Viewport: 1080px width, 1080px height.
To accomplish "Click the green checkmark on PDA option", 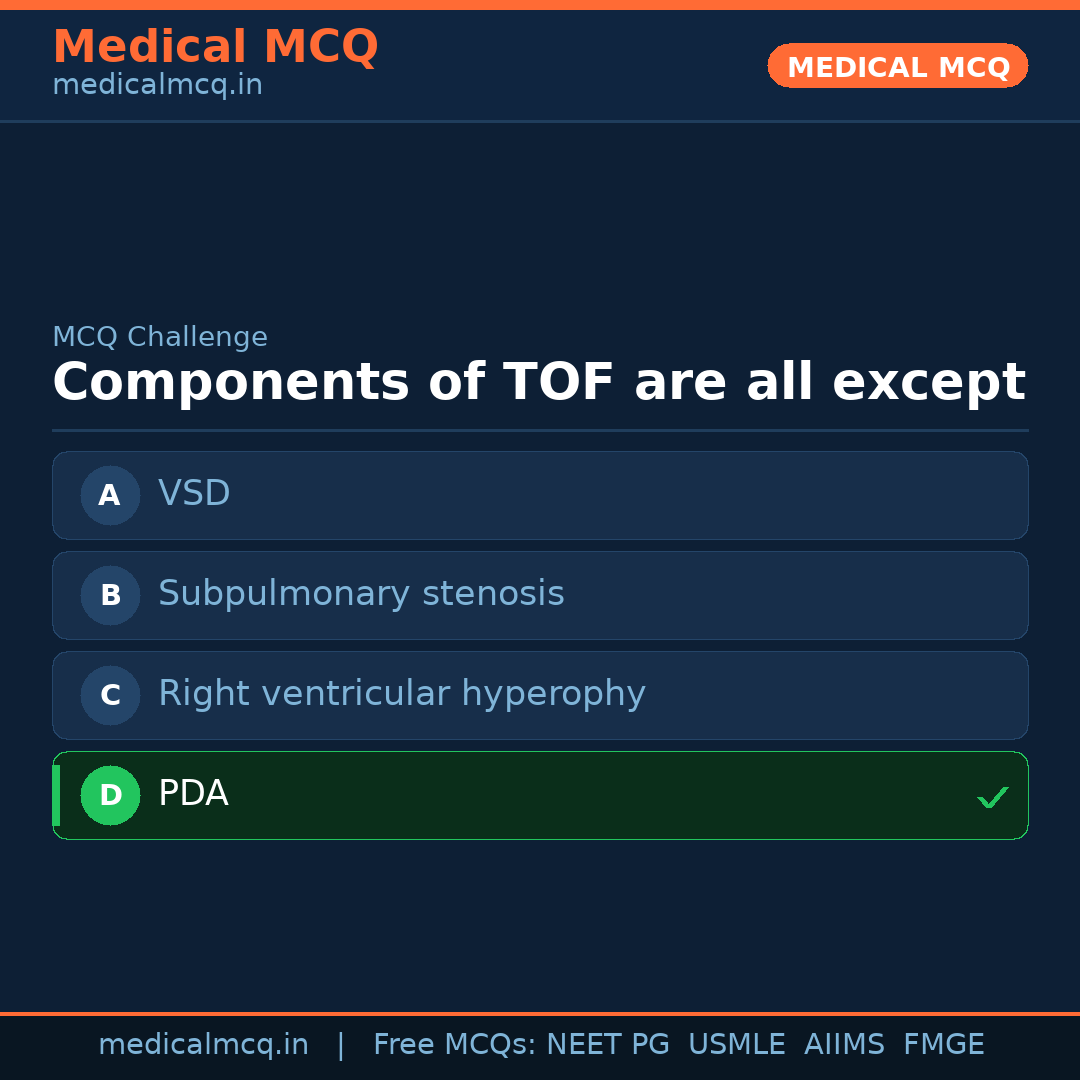I will click(992, 797).
